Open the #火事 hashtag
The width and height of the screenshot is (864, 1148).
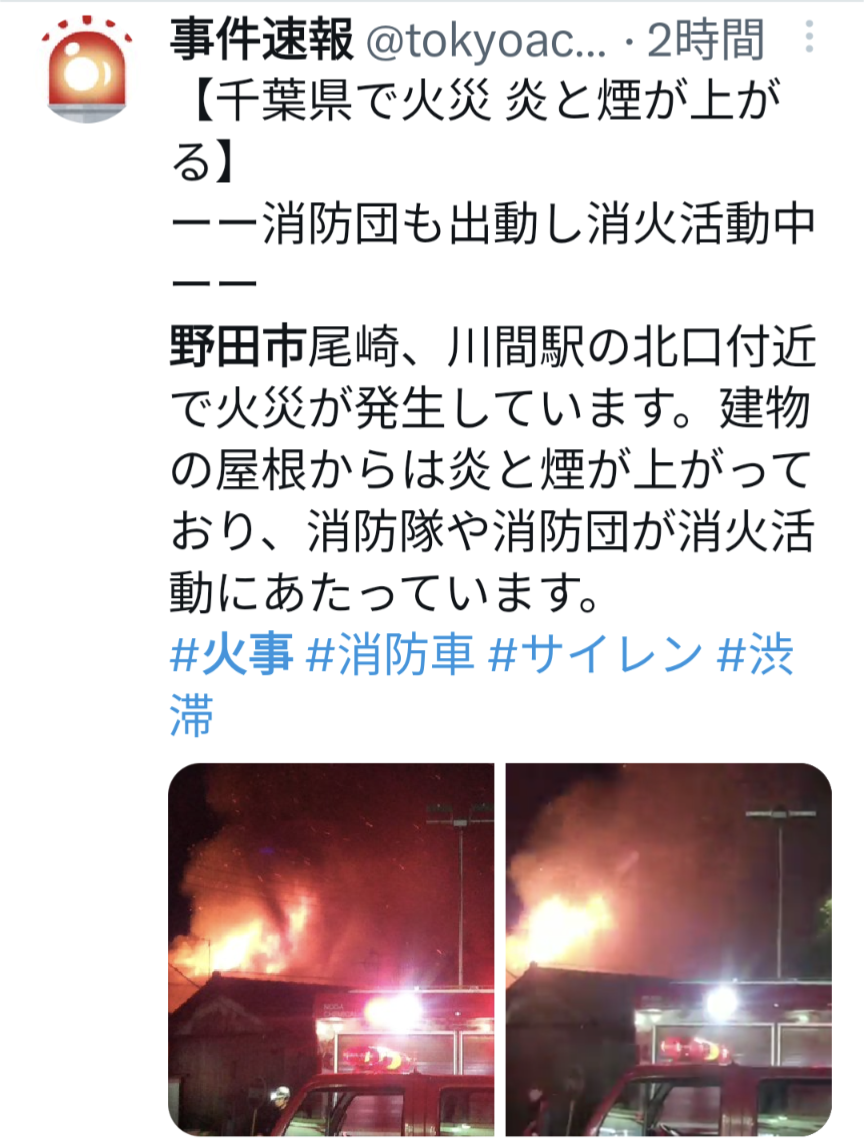coord(232,654)
